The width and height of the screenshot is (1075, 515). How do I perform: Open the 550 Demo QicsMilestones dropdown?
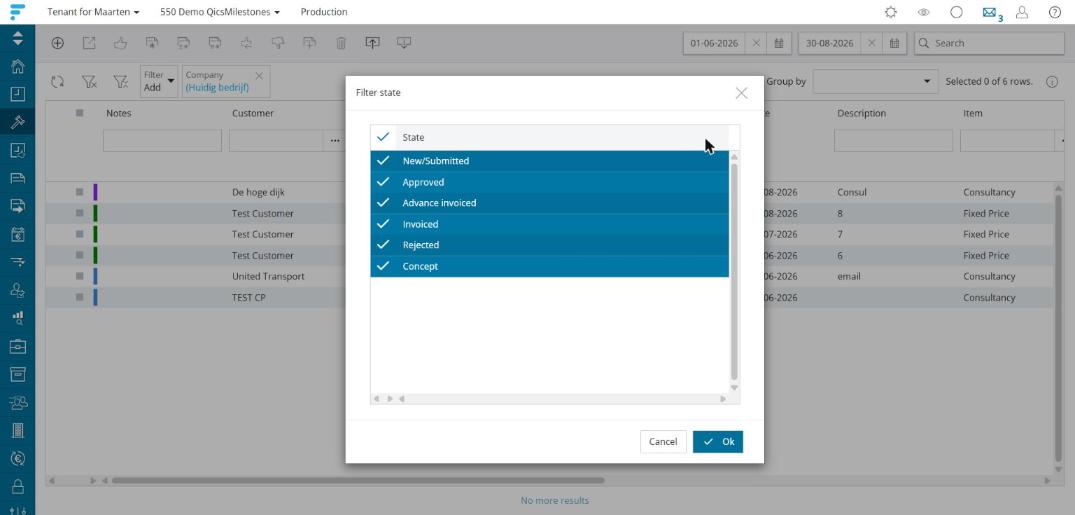(x=219, y=12)
